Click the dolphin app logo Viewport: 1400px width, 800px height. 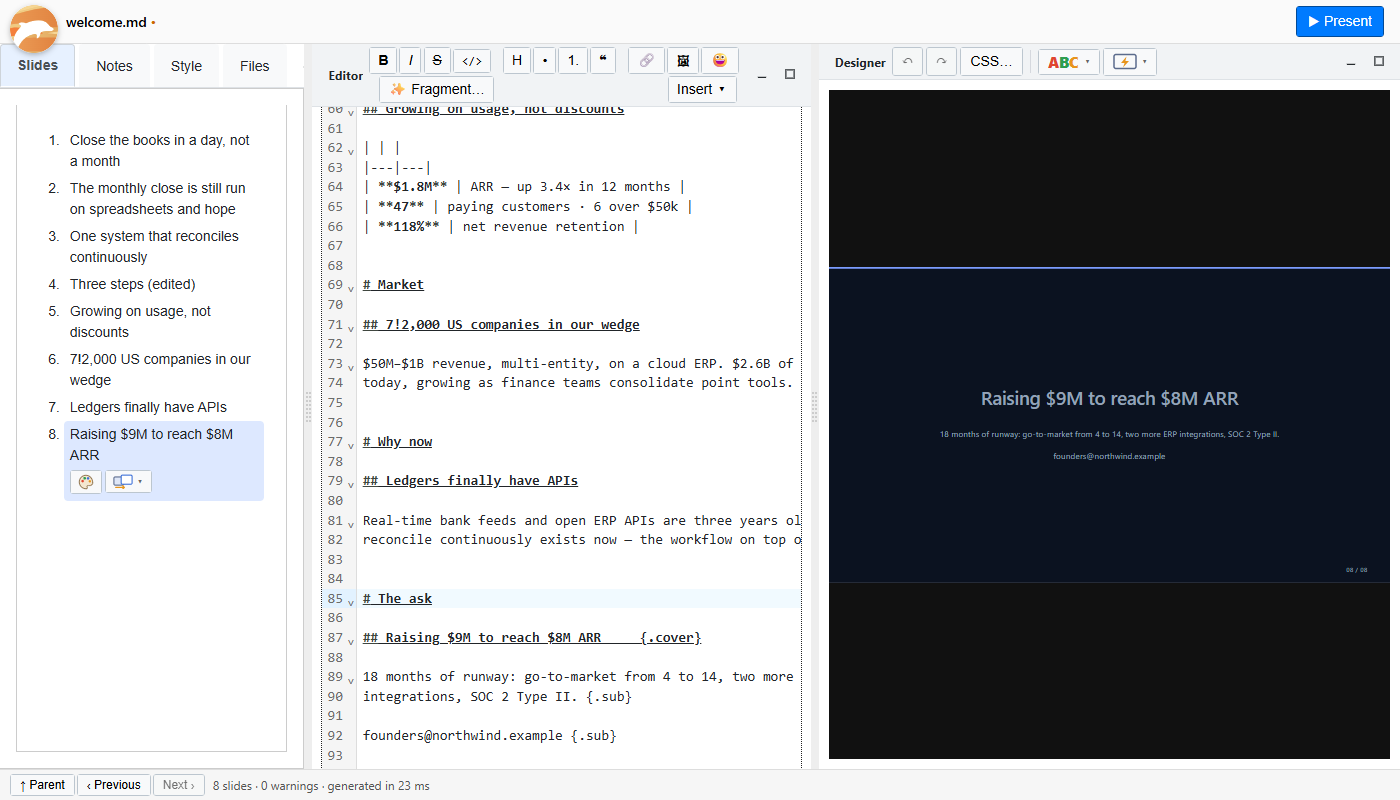click(33, 28)
